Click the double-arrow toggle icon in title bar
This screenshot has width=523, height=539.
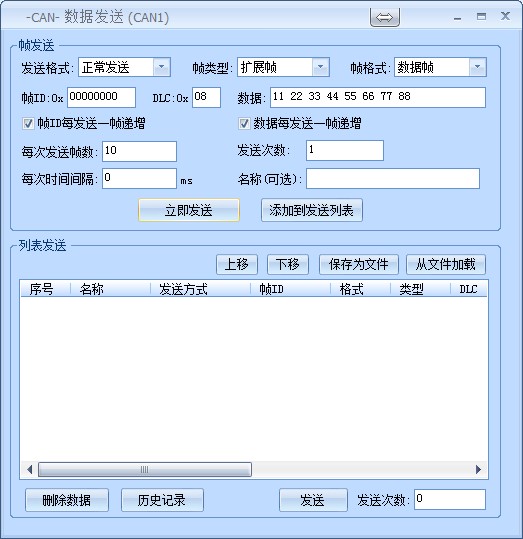point(384,17)
